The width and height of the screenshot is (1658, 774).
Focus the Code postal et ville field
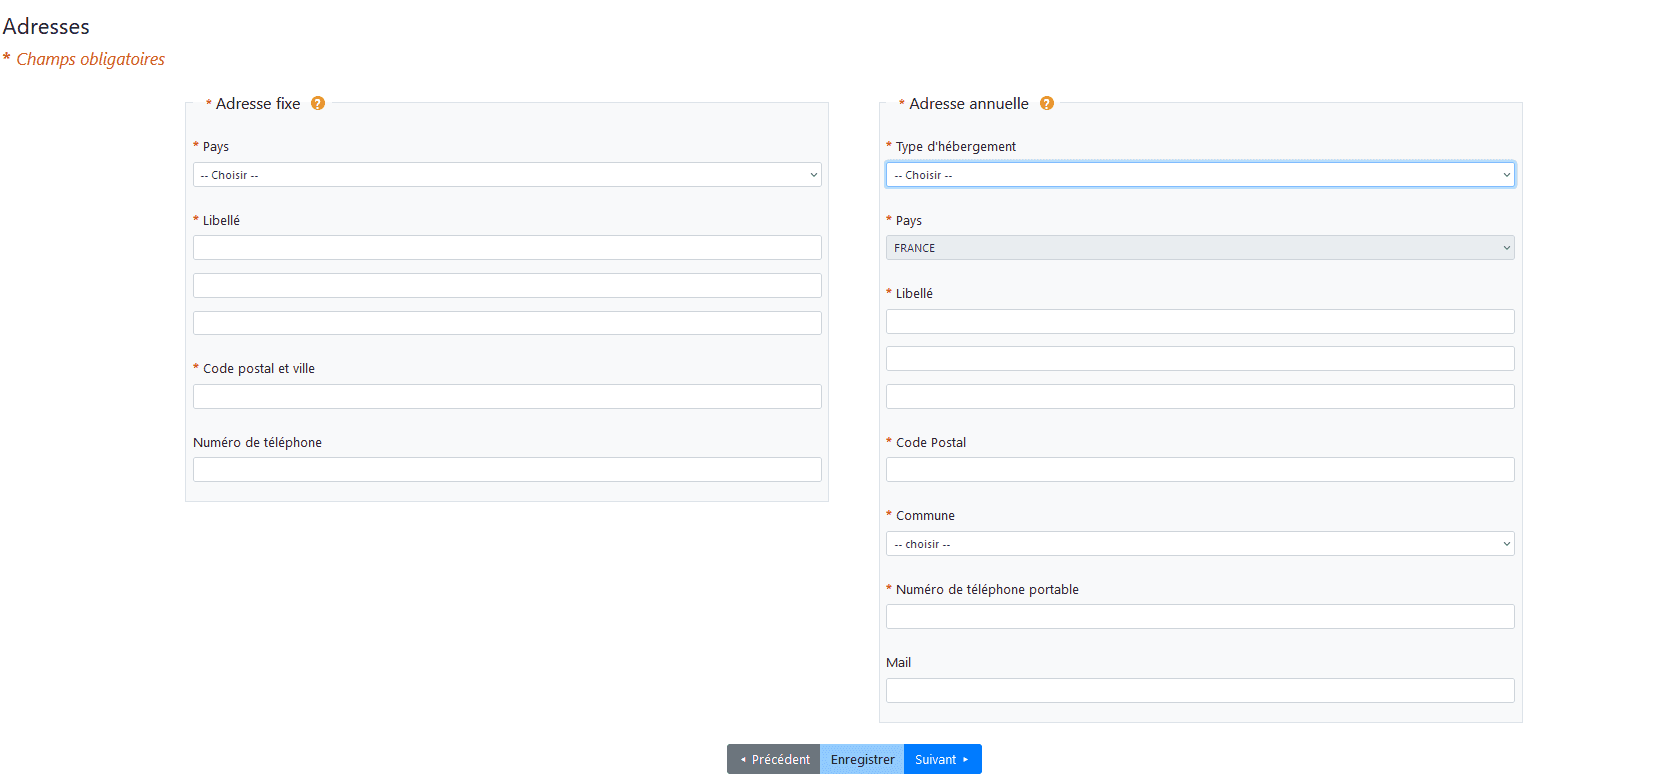507,397
